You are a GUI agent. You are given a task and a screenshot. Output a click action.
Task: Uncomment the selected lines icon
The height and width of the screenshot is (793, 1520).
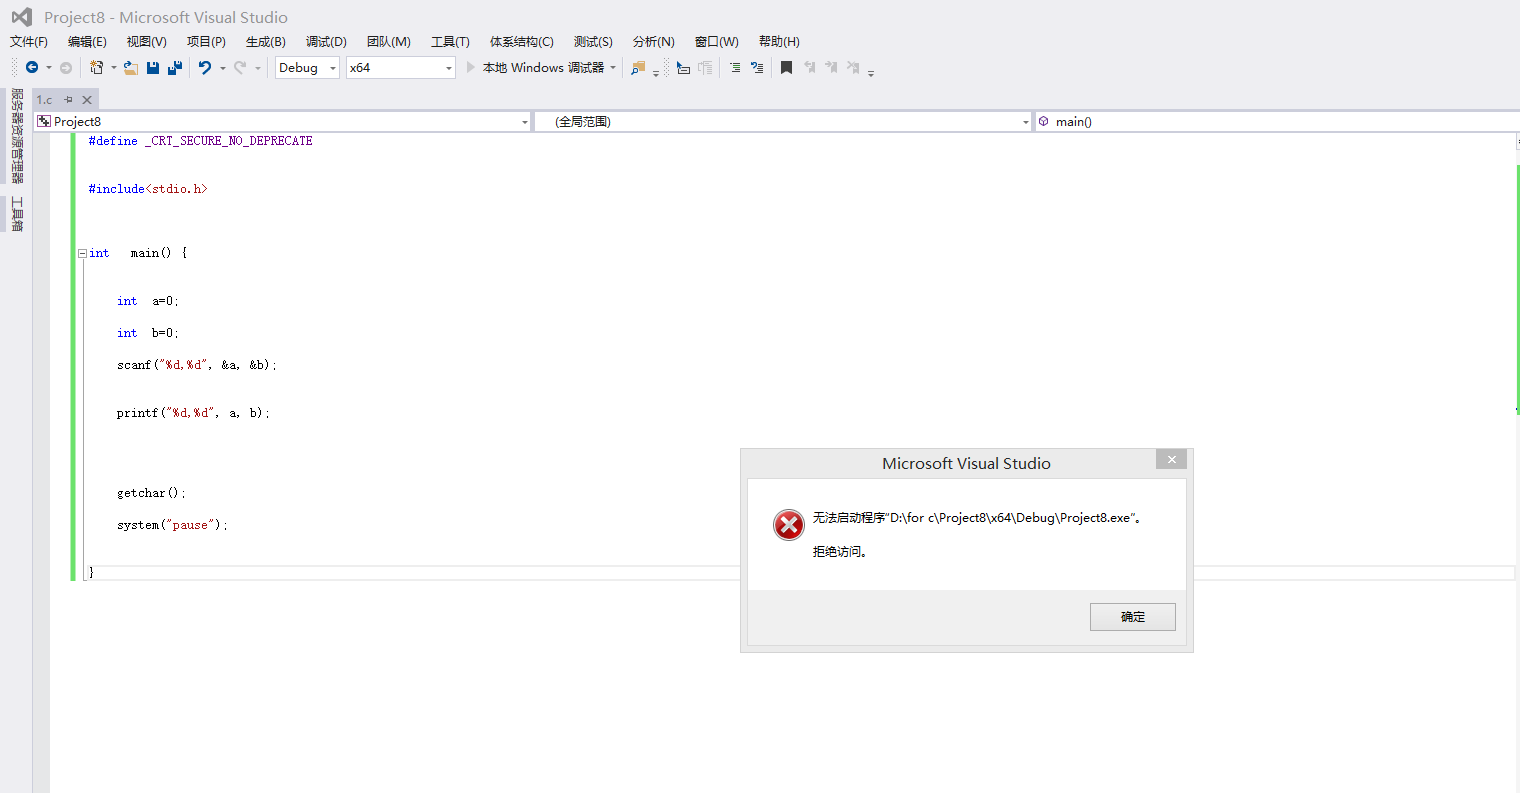(757, 68)
